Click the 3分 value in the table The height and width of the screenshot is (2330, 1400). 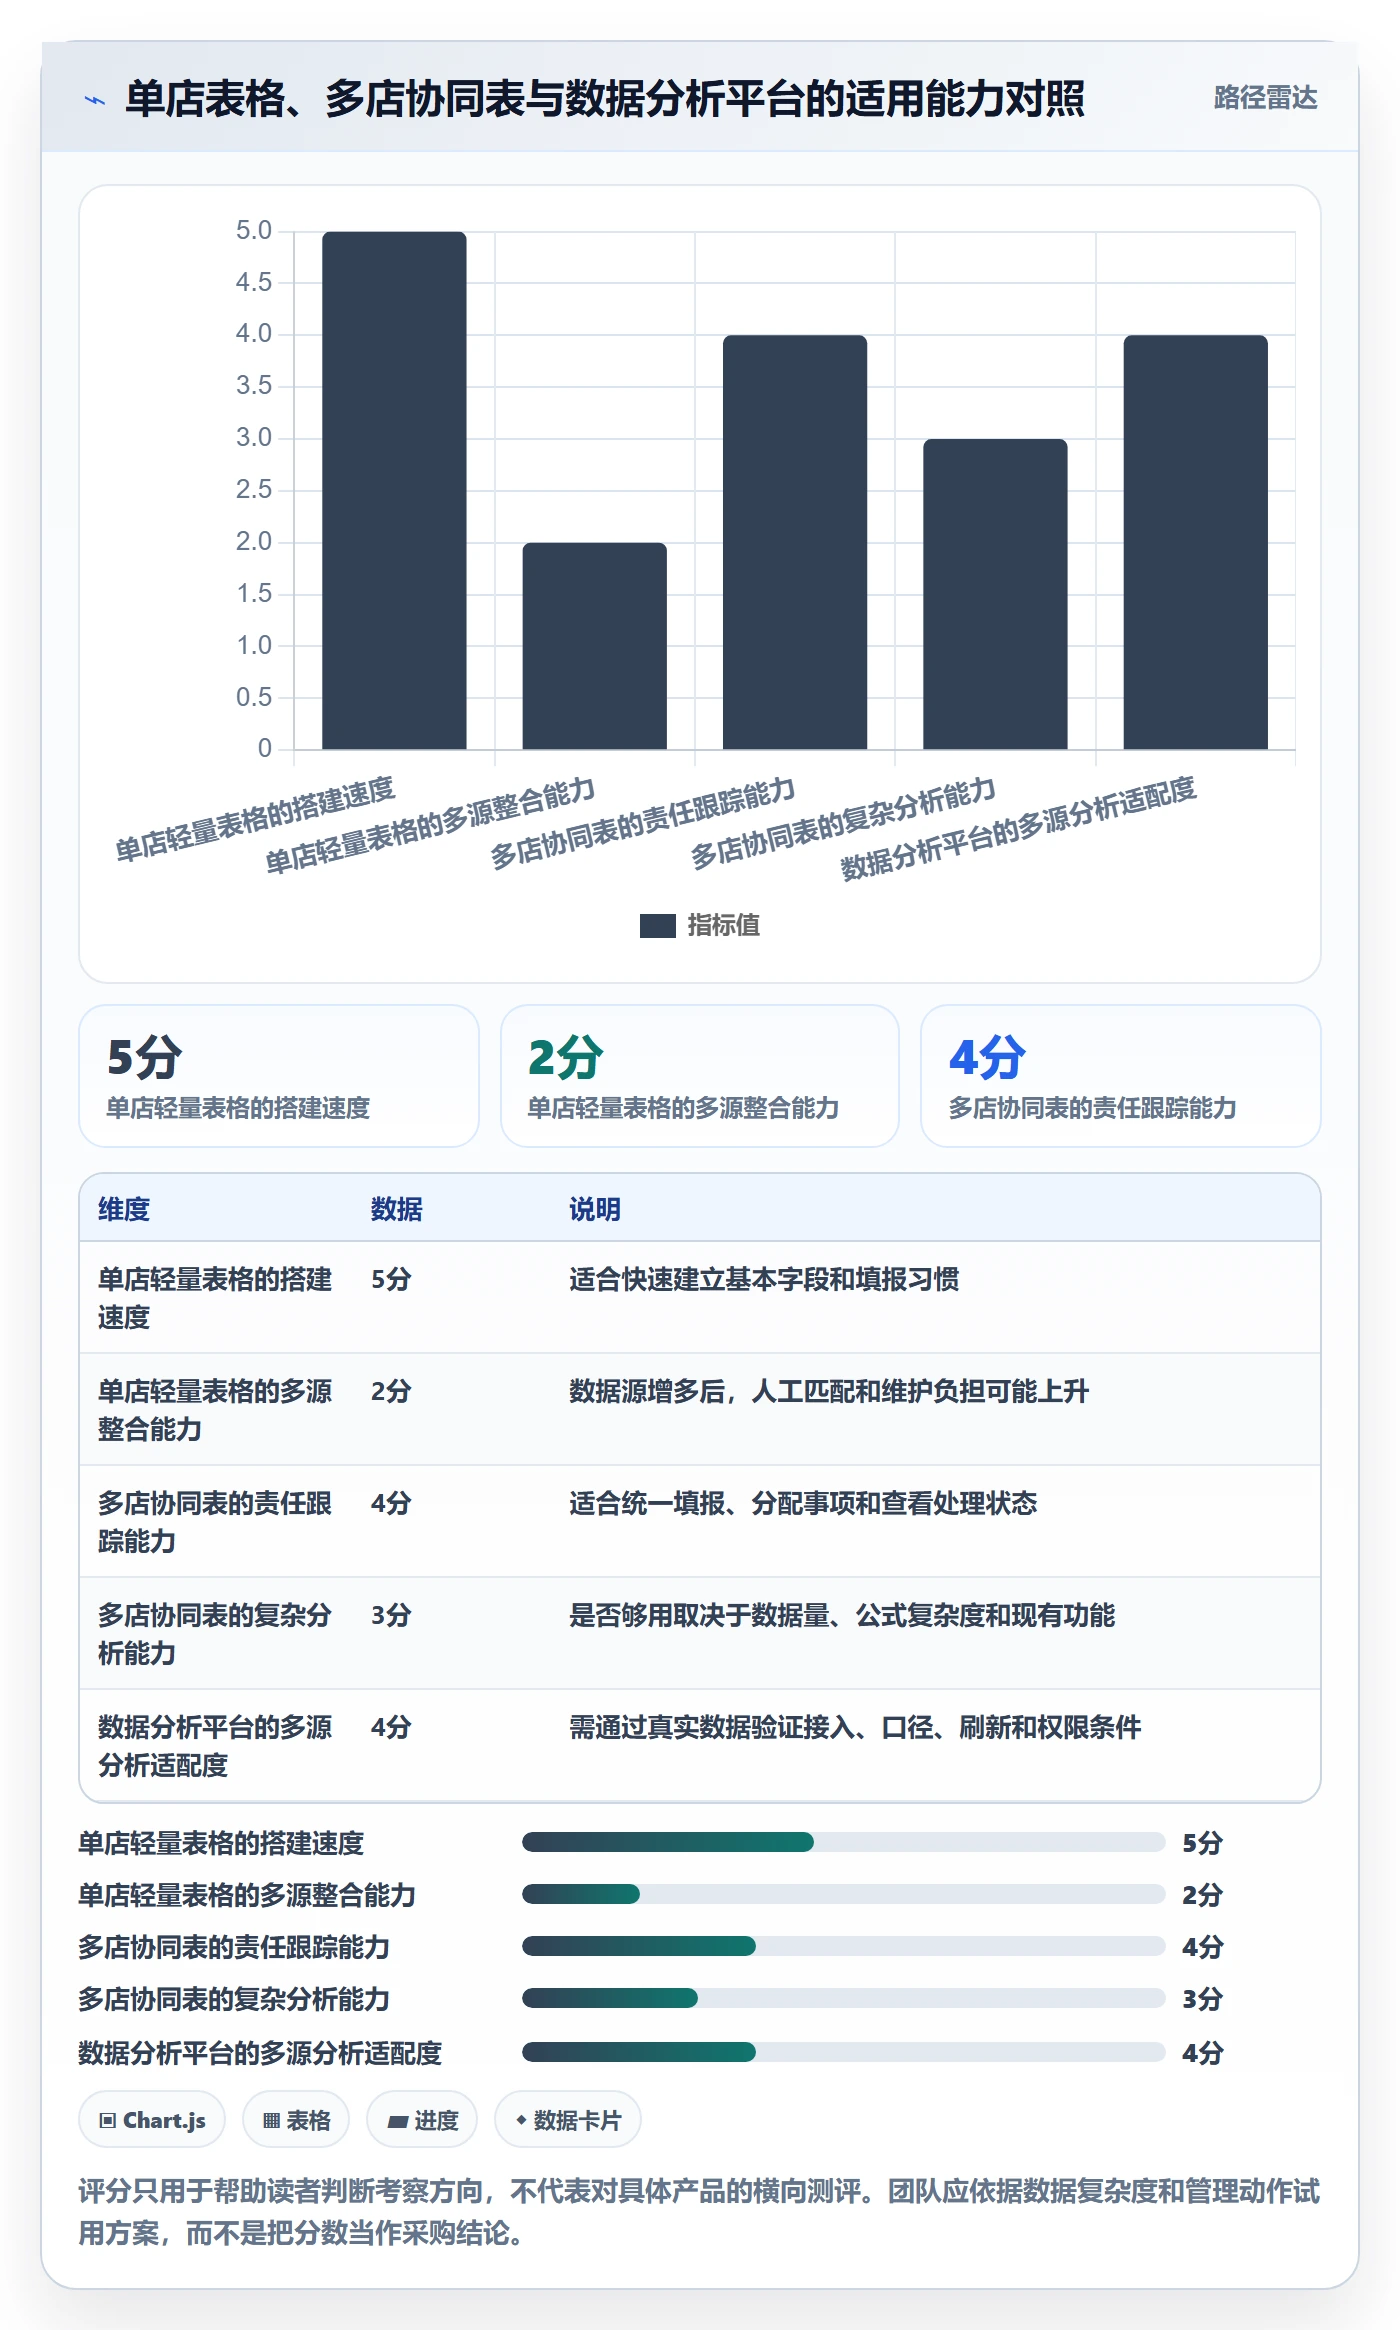click(391, 1615)
